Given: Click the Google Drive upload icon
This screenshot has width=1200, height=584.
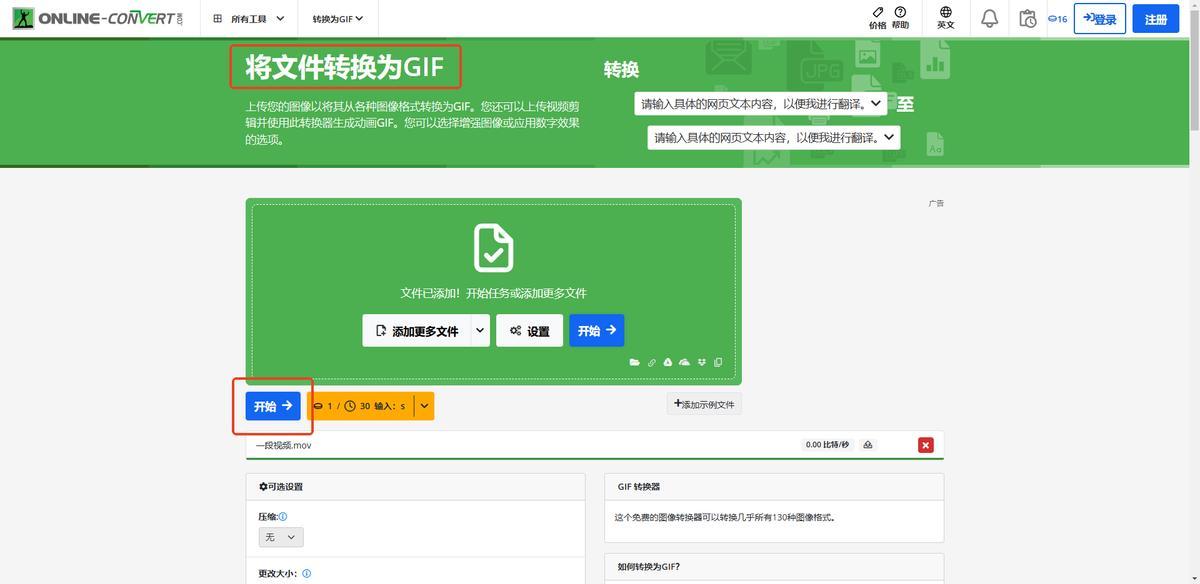Looking at the screenshot, I should 667,362.
